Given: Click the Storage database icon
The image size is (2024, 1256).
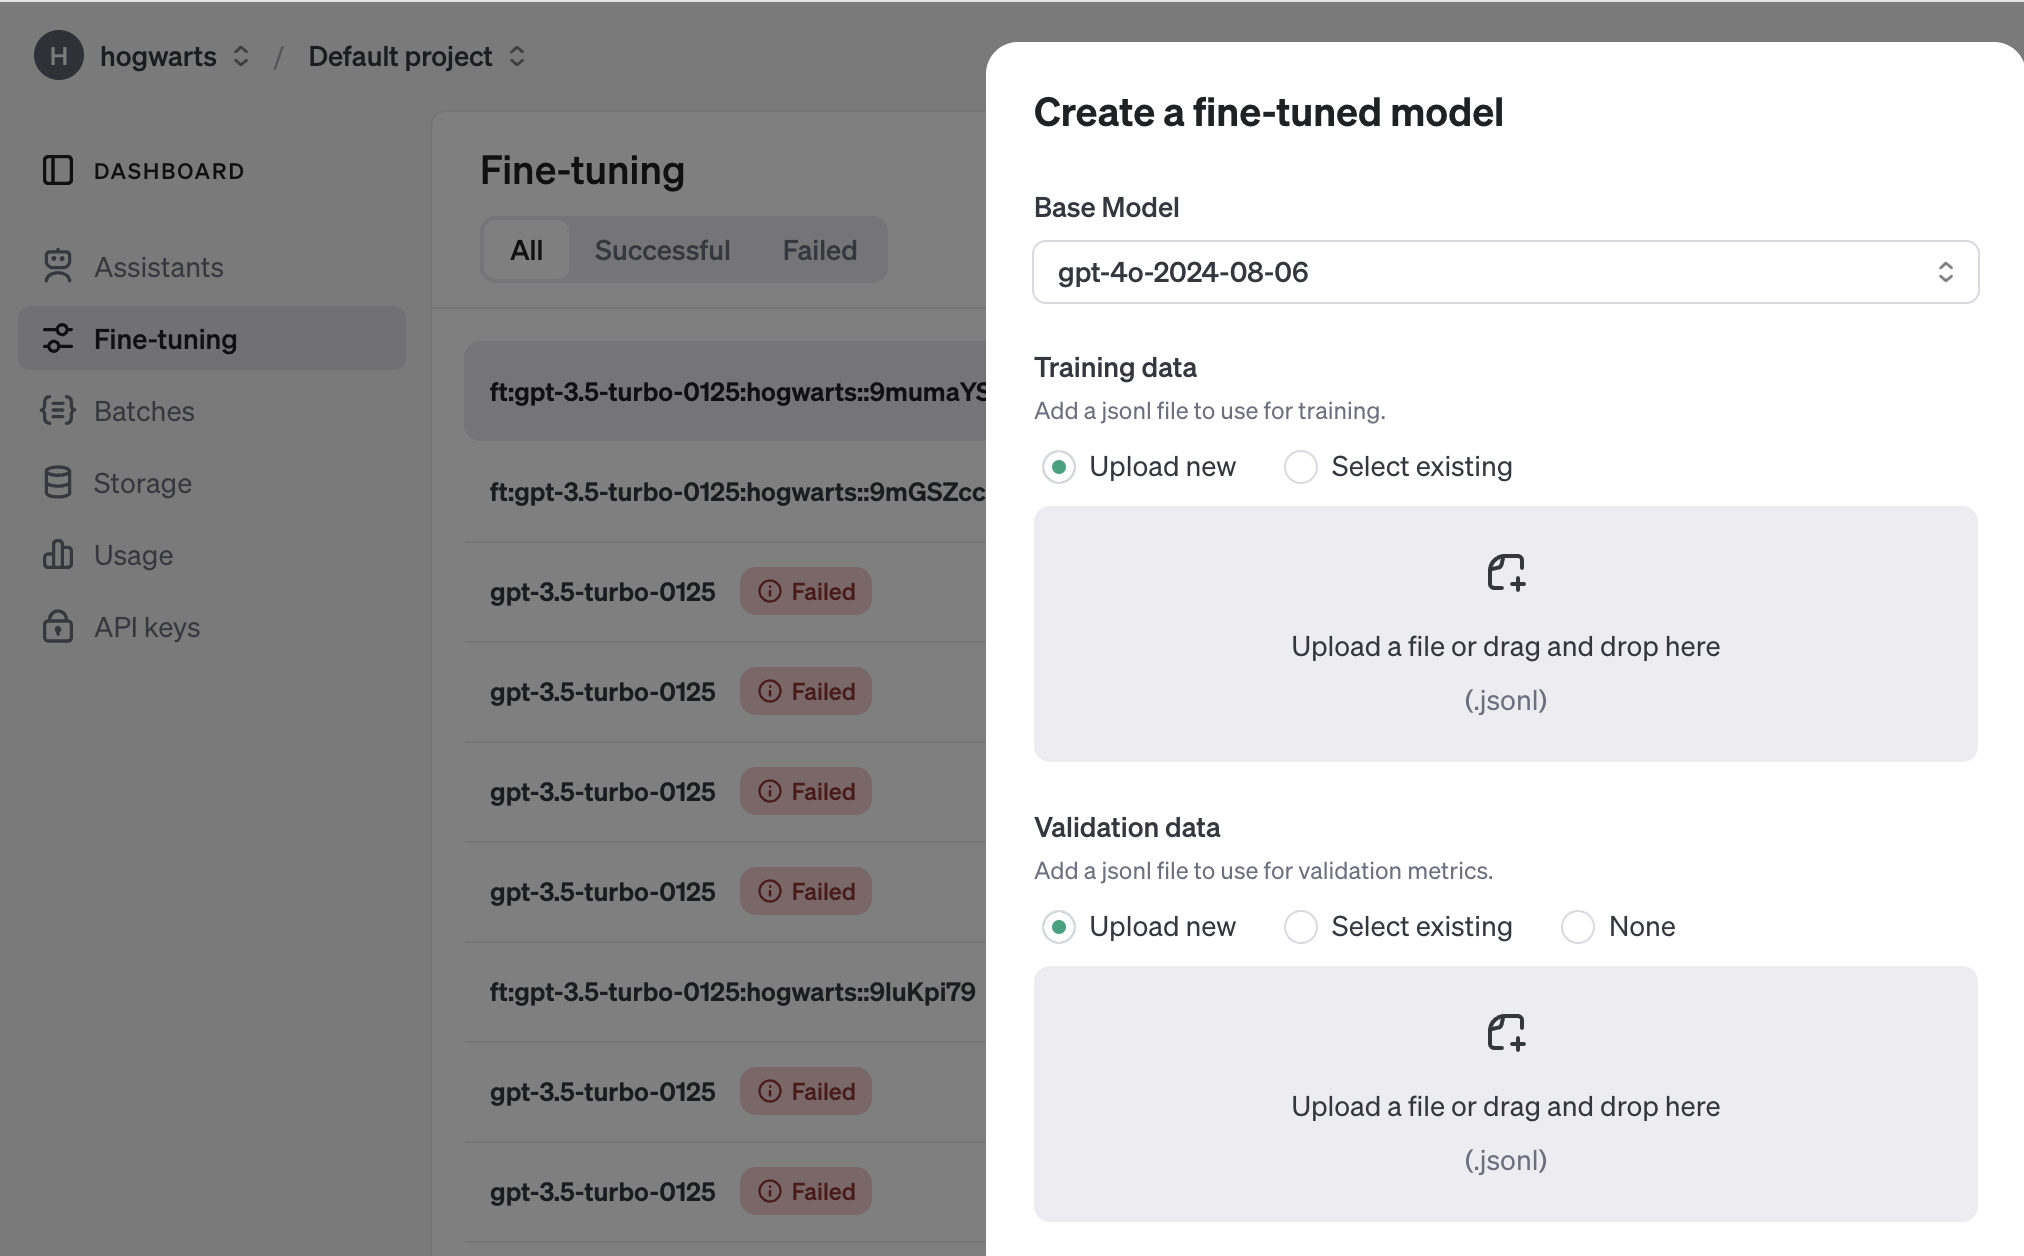Looking at the screenshot, I should pos(58,482).
